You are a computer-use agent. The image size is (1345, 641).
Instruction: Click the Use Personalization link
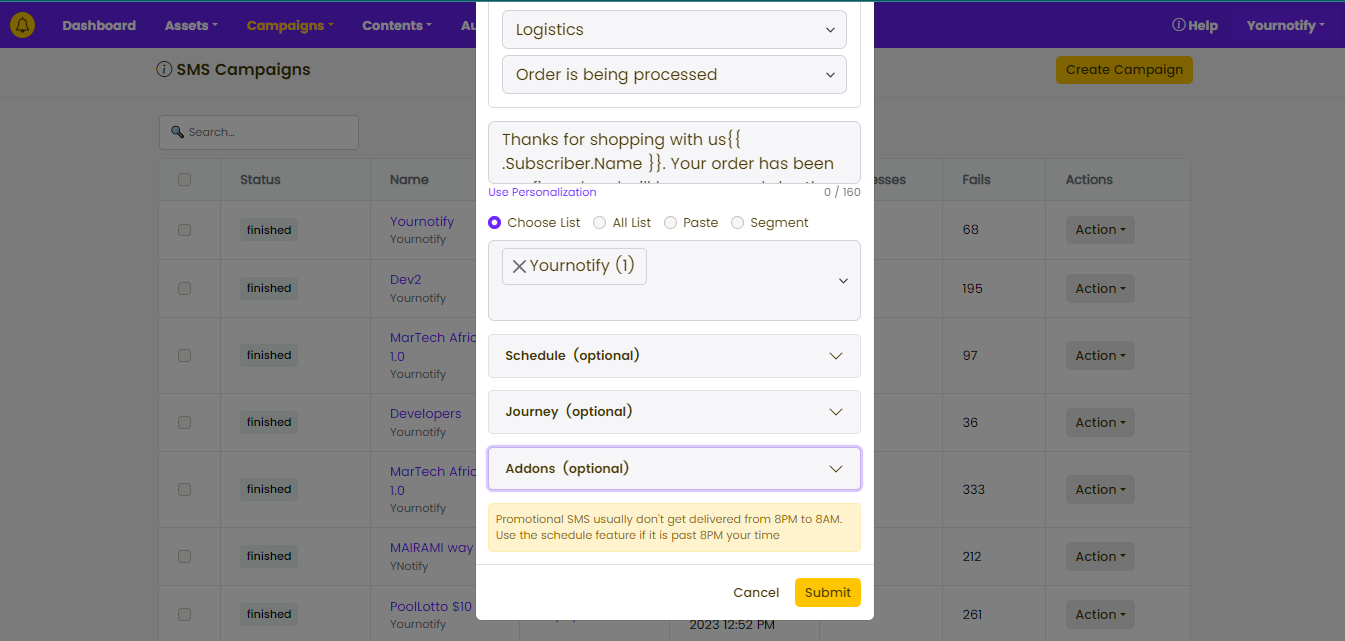click(542, 192)
